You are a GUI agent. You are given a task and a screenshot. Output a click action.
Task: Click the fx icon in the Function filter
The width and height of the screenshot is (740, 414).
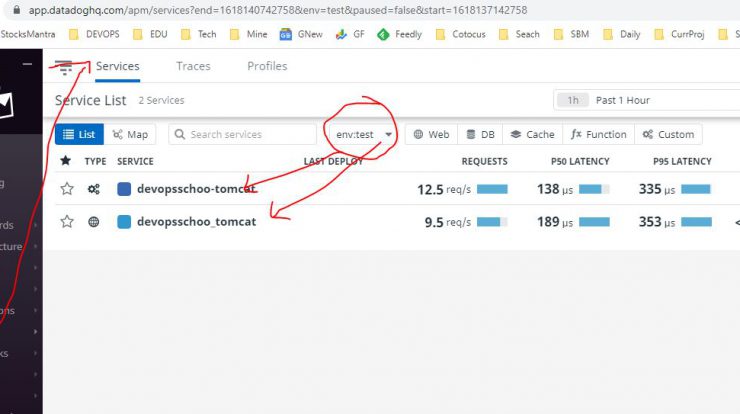click(x=576, y=135)
